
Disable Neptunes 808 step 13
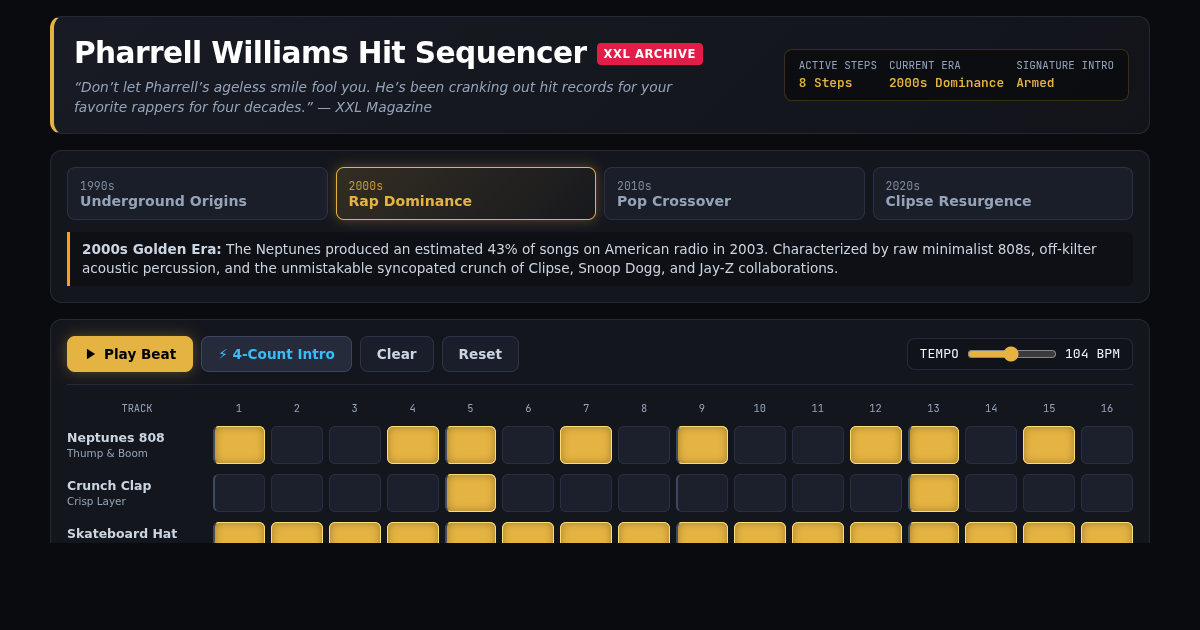[x=933, y=445]
